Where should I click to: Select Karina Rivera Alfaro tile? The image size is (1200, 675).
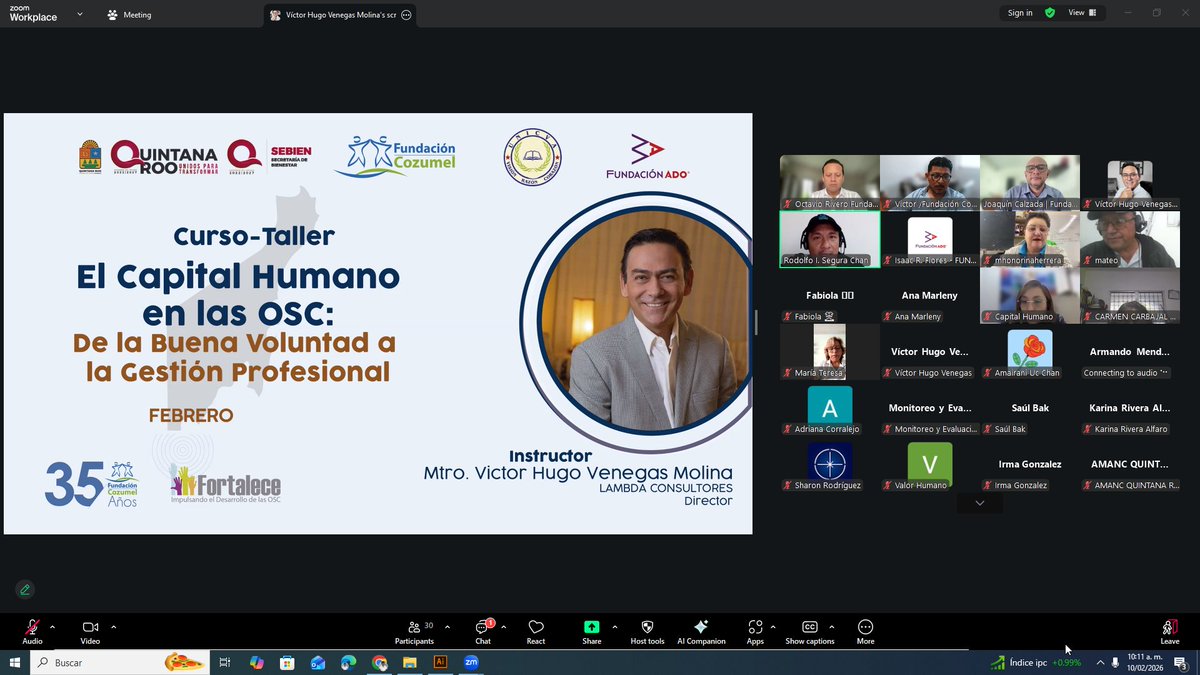tap(1130, 408)
